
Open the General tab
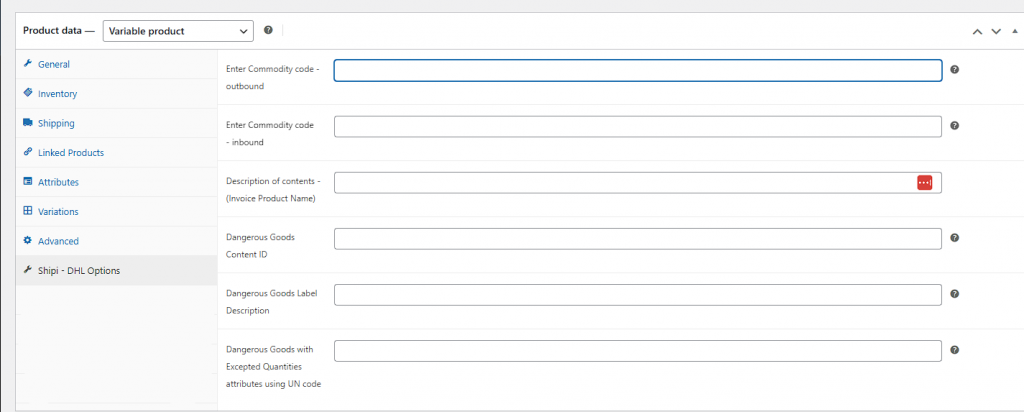[x=54, y=64]
